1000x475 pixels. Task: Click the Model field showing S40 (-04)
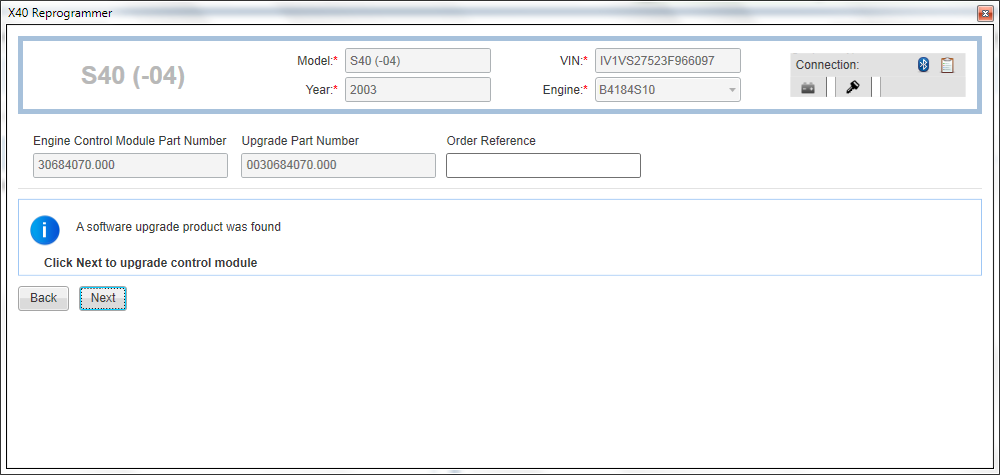(418, 61)
